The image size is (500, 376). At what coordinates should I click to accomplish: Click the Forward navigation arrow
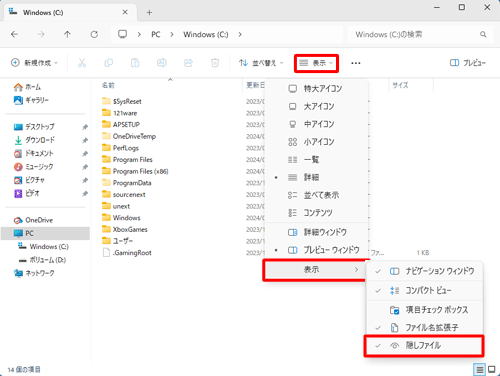pos(41,34)
